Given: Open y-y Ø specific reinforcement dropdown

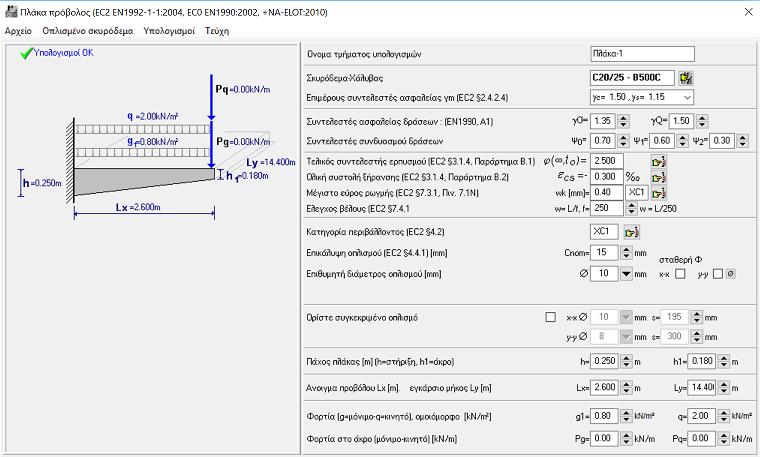Looking at the screenshot, I should click(626, 336).
